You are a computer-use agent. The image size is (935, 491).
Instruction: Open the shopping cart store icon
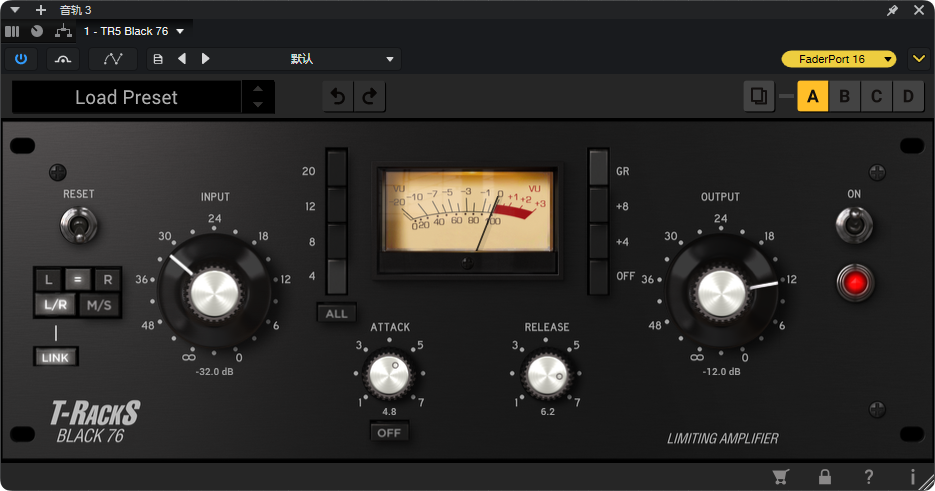[781, 476]
